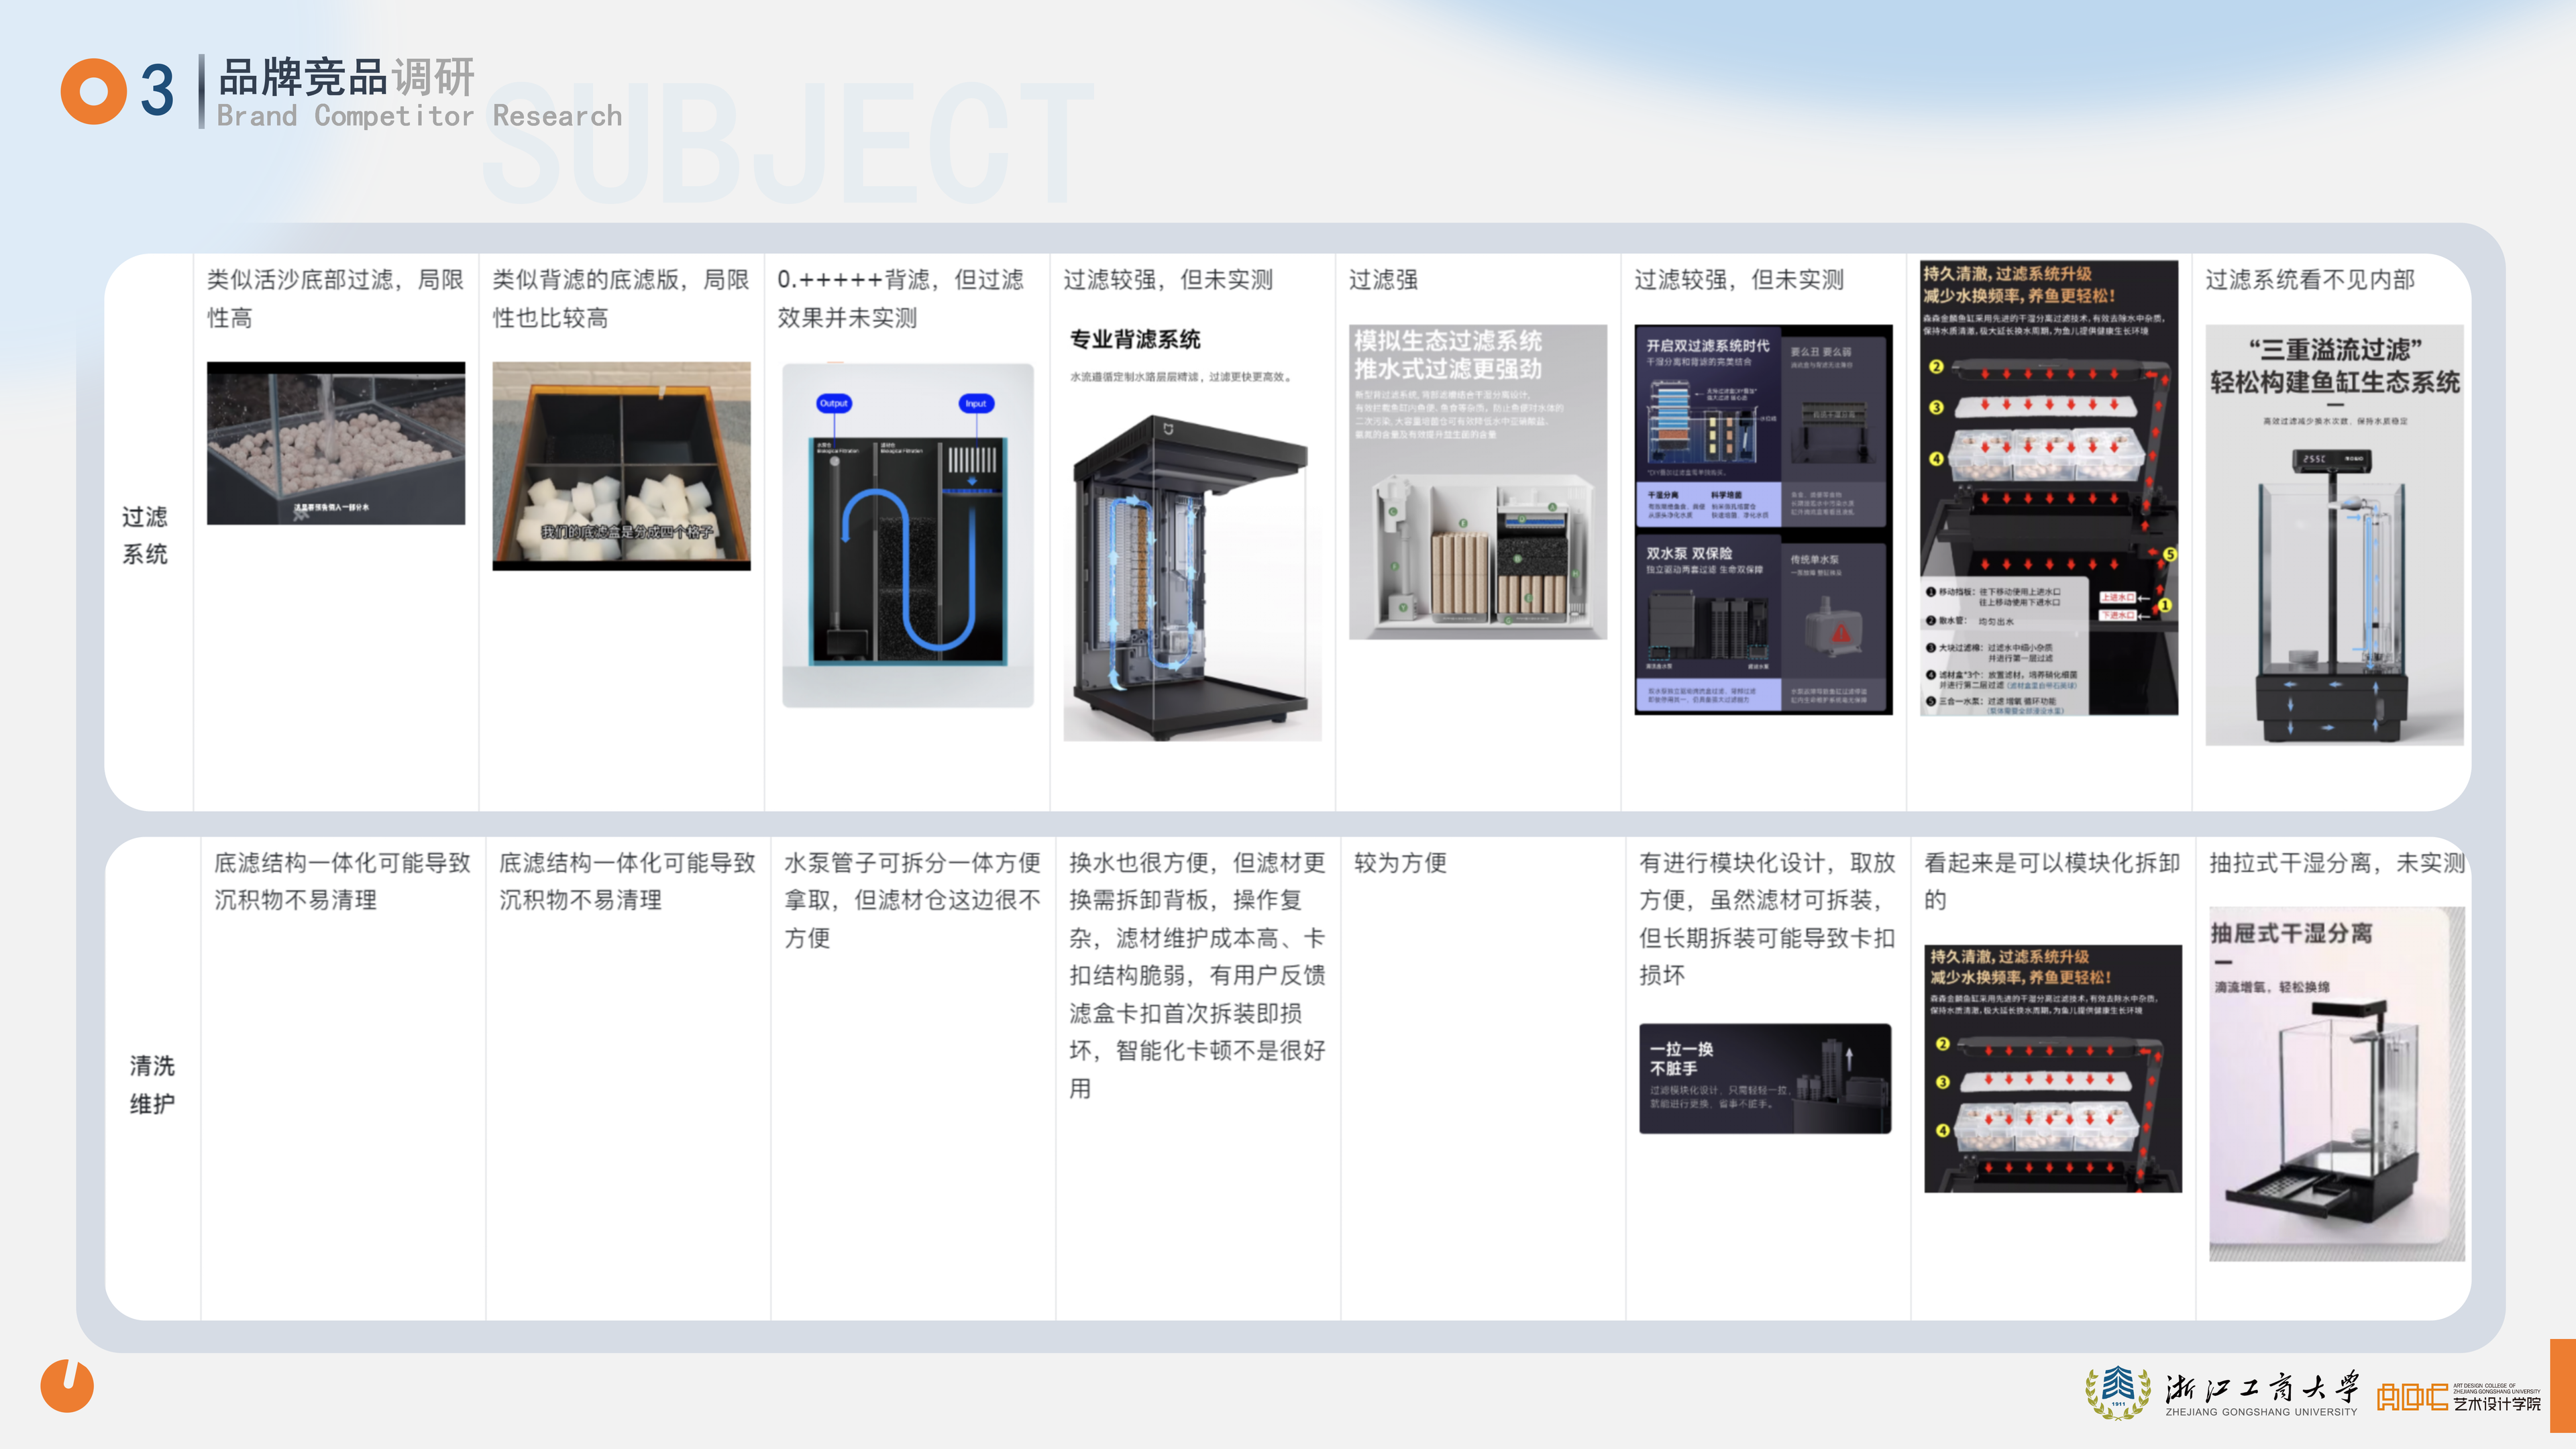This screenshot has height=1449, width=2576.
Task: Select the title text 品牌竞品调研
Action: tap(346, 77)
